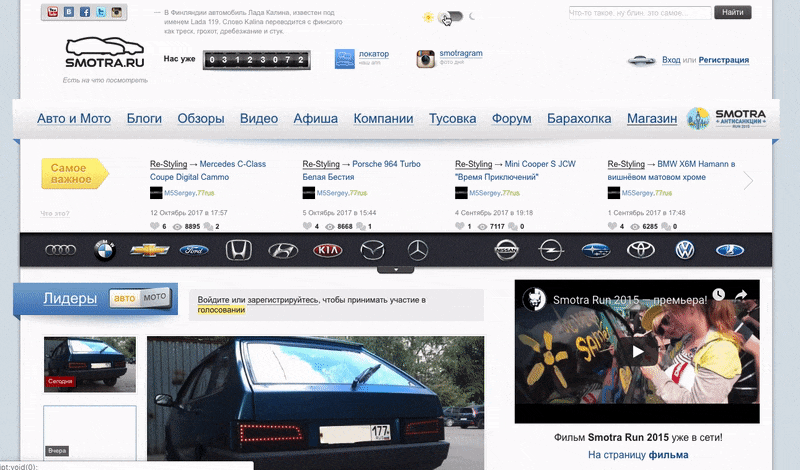This screenshot has width=800, height=470.
Task: Select the BMW brand logo
Action: click(105, 250)
